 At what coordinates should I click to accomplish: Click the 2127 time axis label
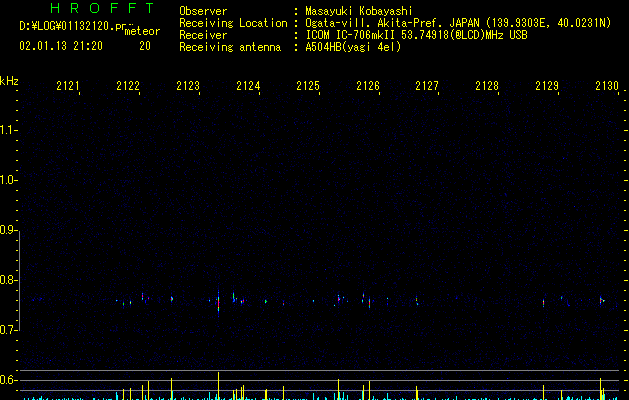coord(427,86)
